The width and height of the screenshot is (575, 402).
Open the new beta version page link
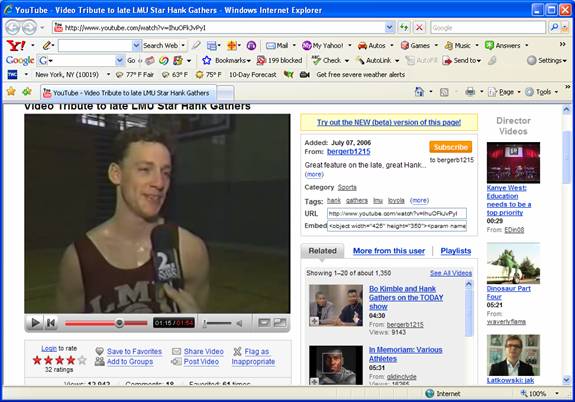(389, 122)
